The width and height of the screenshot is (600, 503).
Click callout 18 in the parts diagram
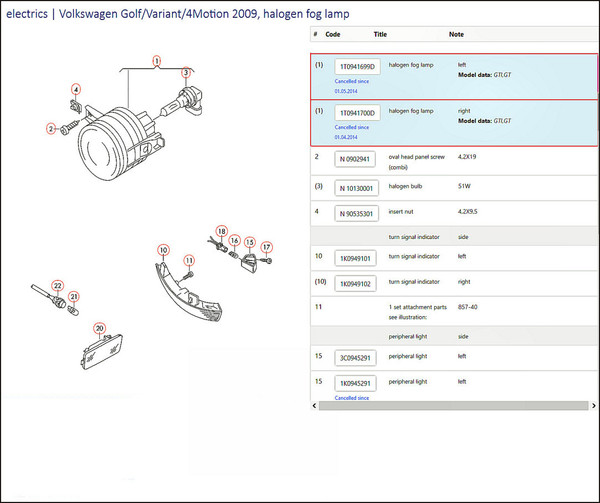[x=222, y=231]
